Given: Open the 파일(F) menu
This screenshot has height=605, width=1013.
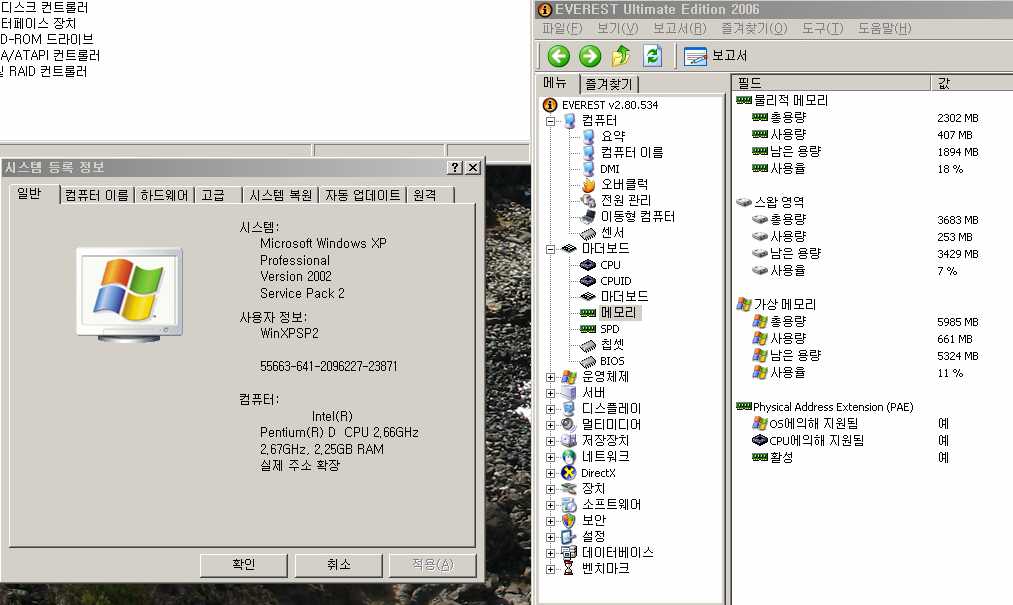Looking at the screenshot, I should [562, 28].
